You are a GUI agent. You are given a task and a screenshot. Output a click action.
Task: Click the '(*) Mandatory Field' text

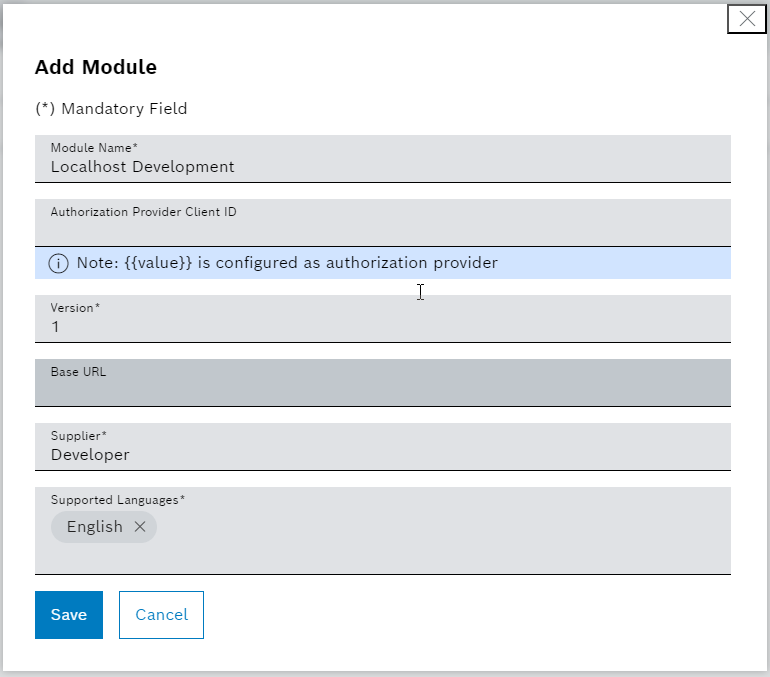111,108
